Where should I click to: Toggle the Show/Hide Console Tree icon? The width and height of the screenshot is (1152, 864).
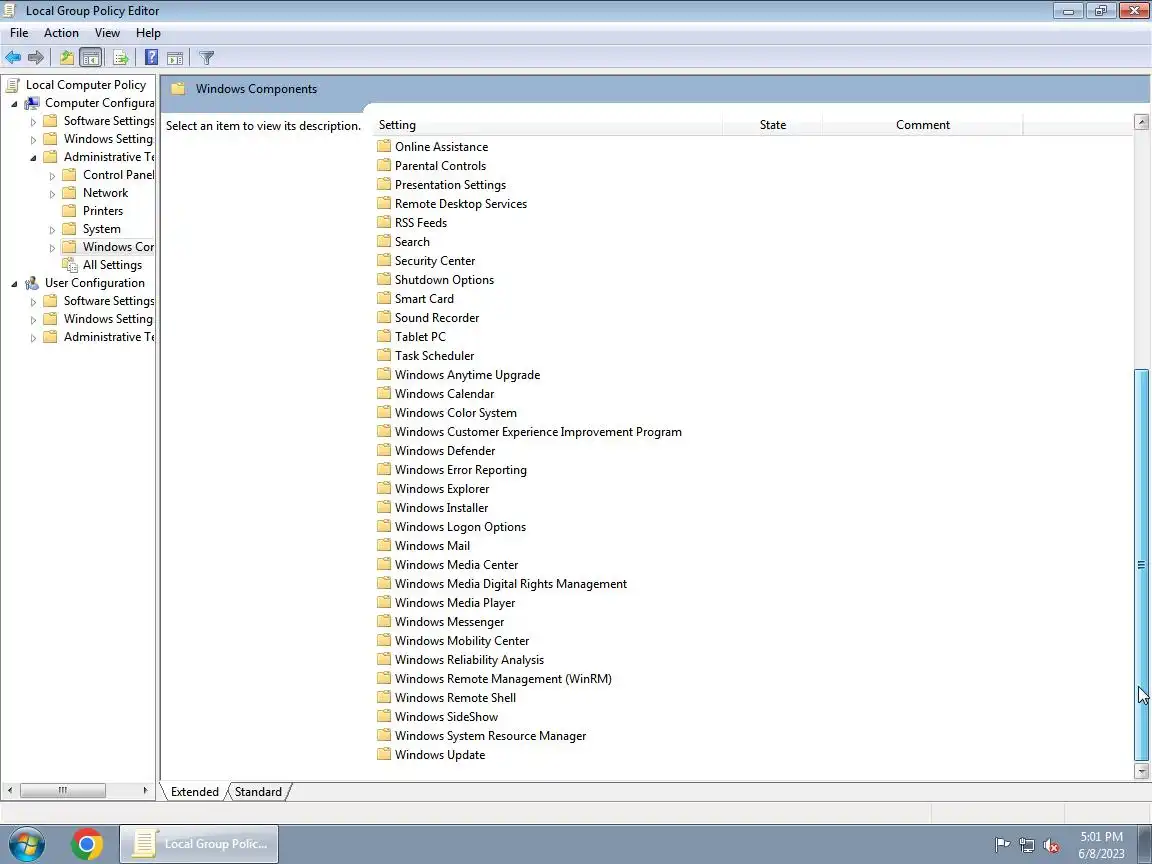pos(90,57)
